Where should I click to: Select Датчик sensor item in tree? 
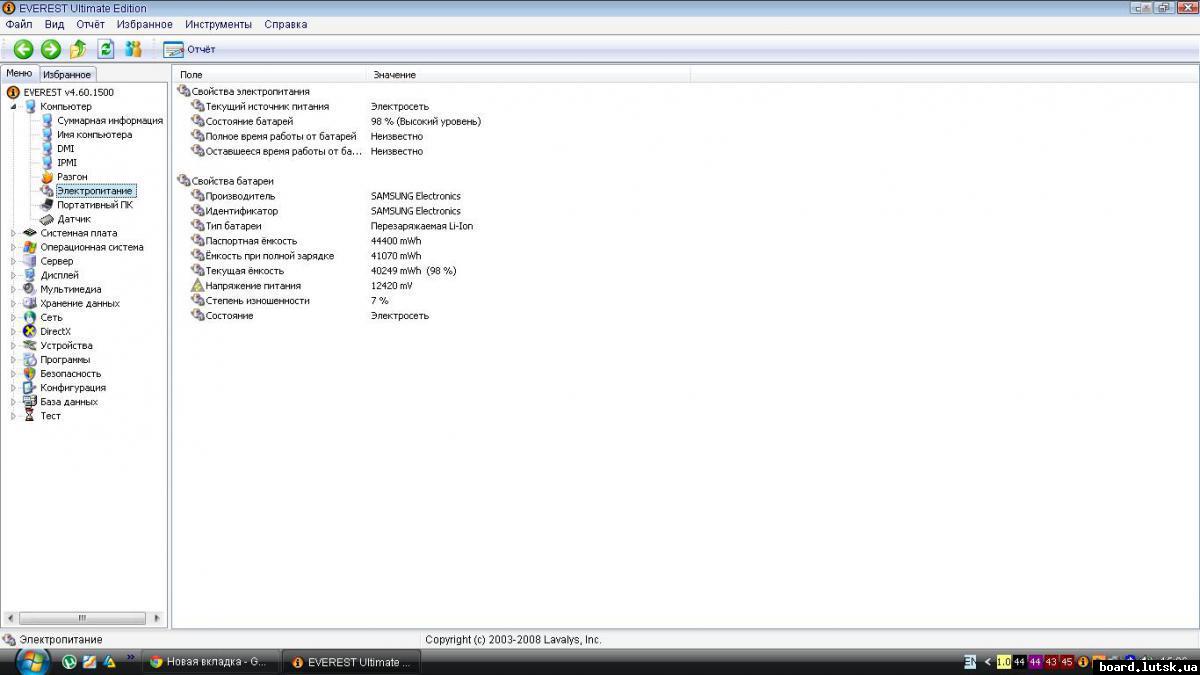click(73, 219)
